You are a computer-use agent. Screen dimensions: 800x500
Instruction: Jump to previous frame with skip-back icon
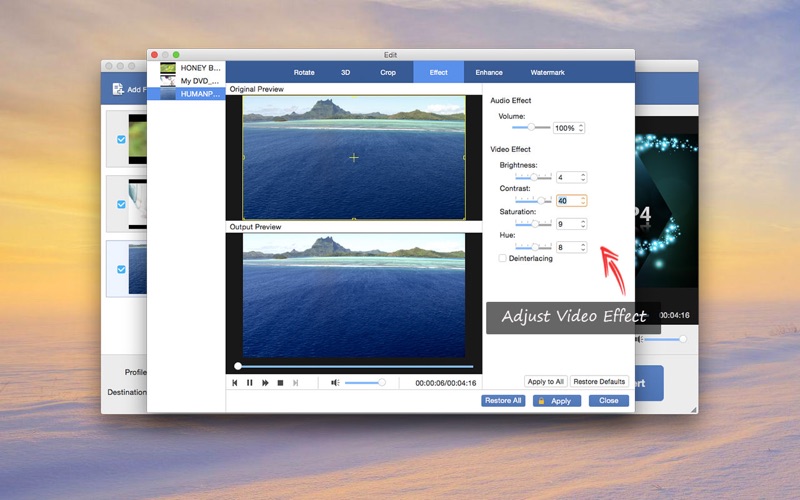[x=235, y=383]
